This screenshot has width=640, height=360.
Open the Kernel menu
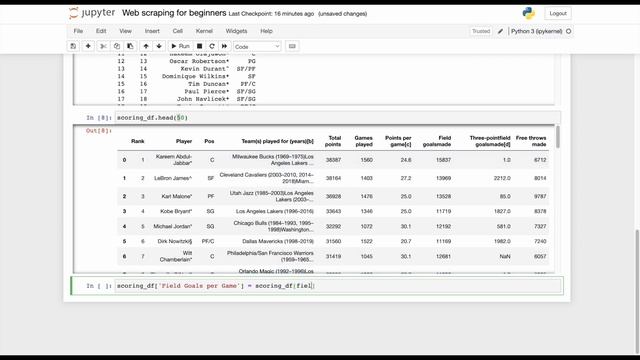(x=204, y=31)
